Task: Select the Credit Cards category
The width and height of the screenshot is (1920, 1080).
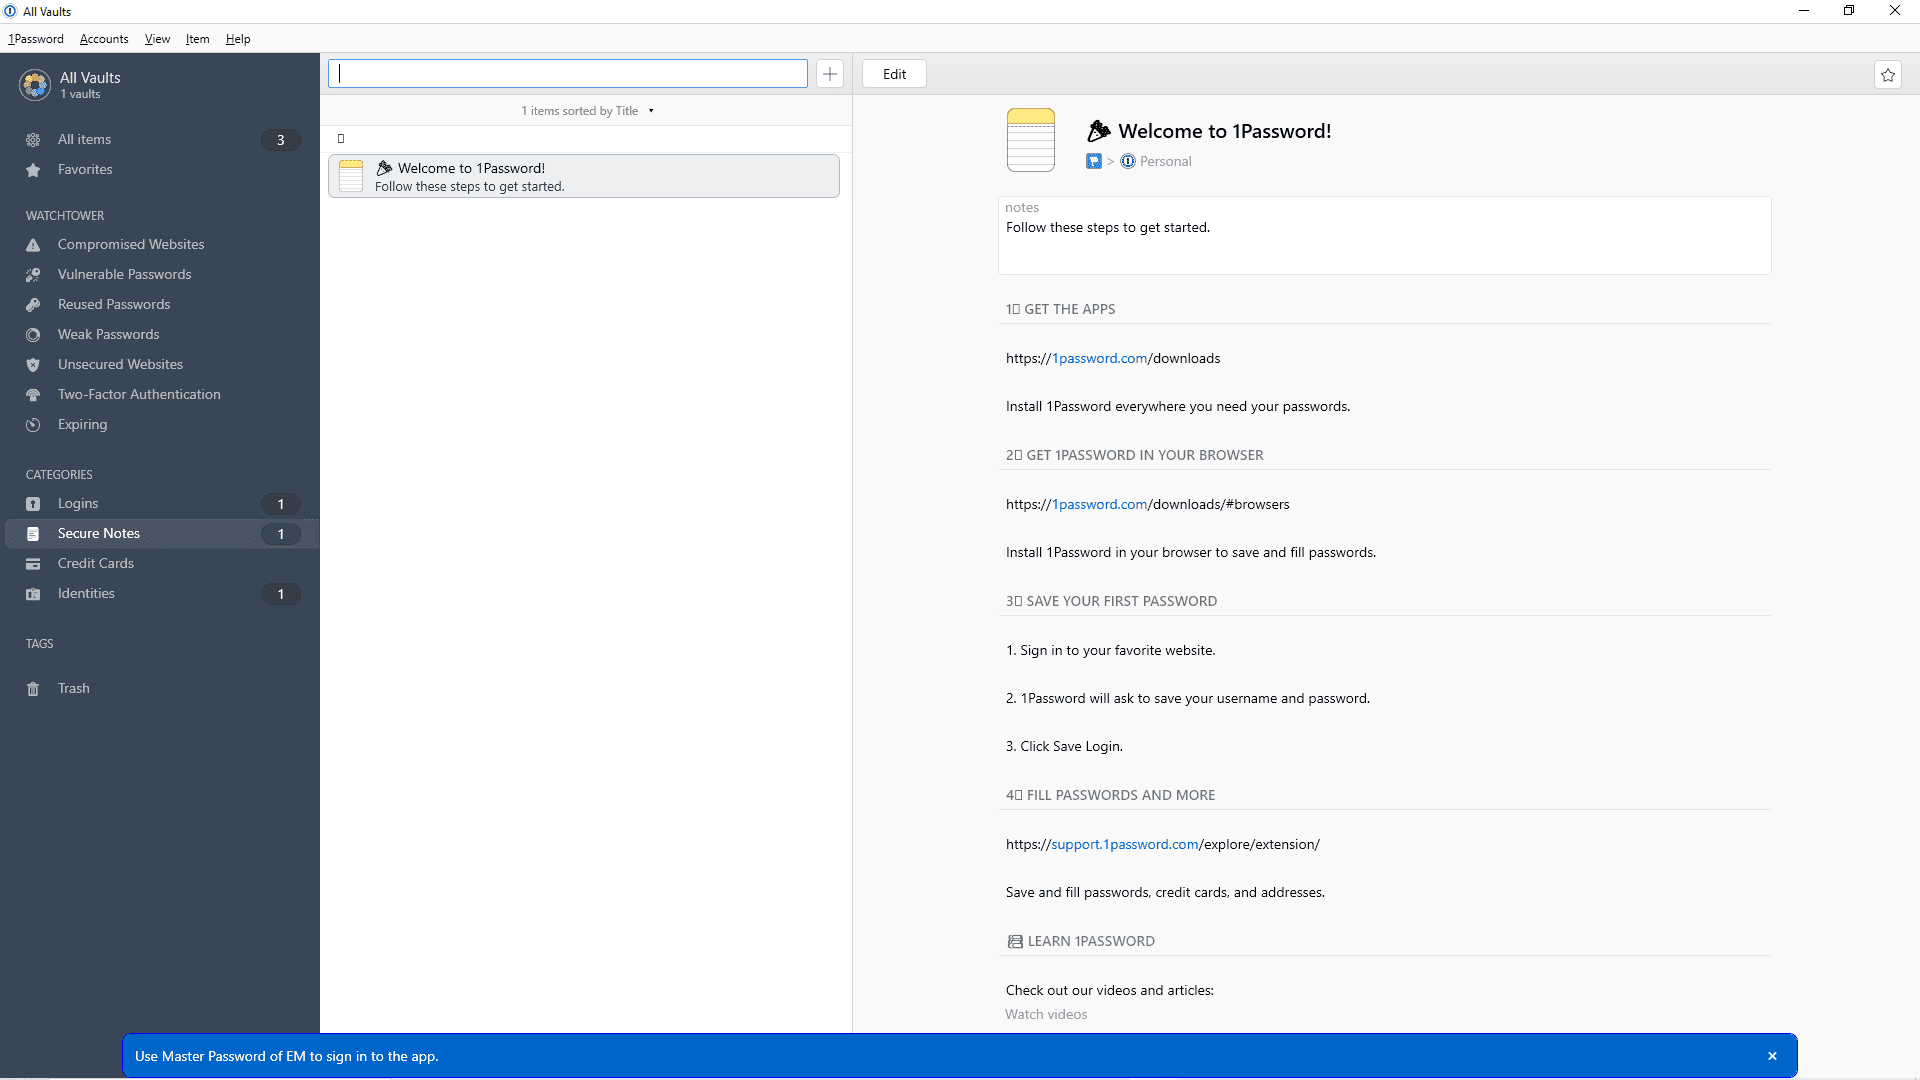Action: (x=160, y=564)
